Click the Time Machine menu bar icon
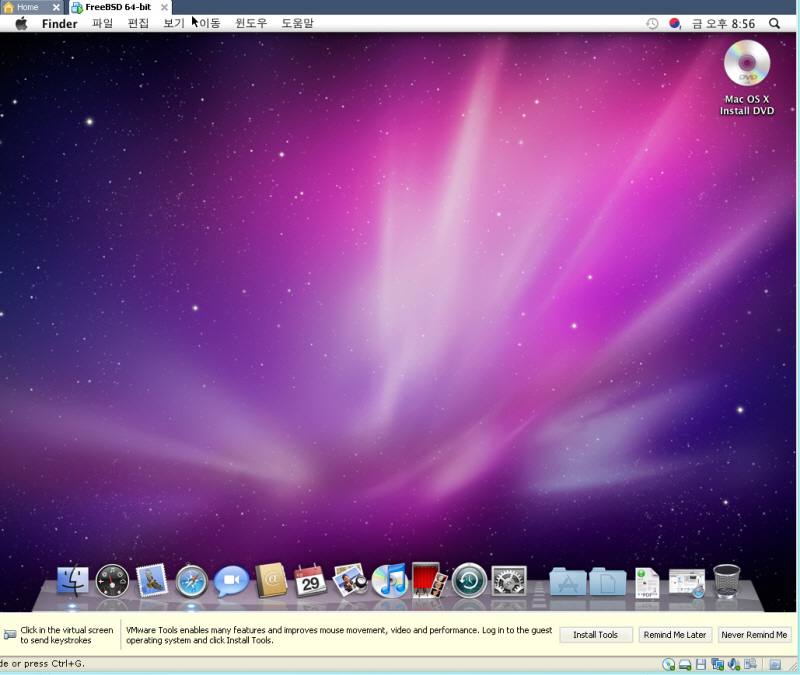The width and height of the screenshot is (800, 675). [x=652, y=23]
